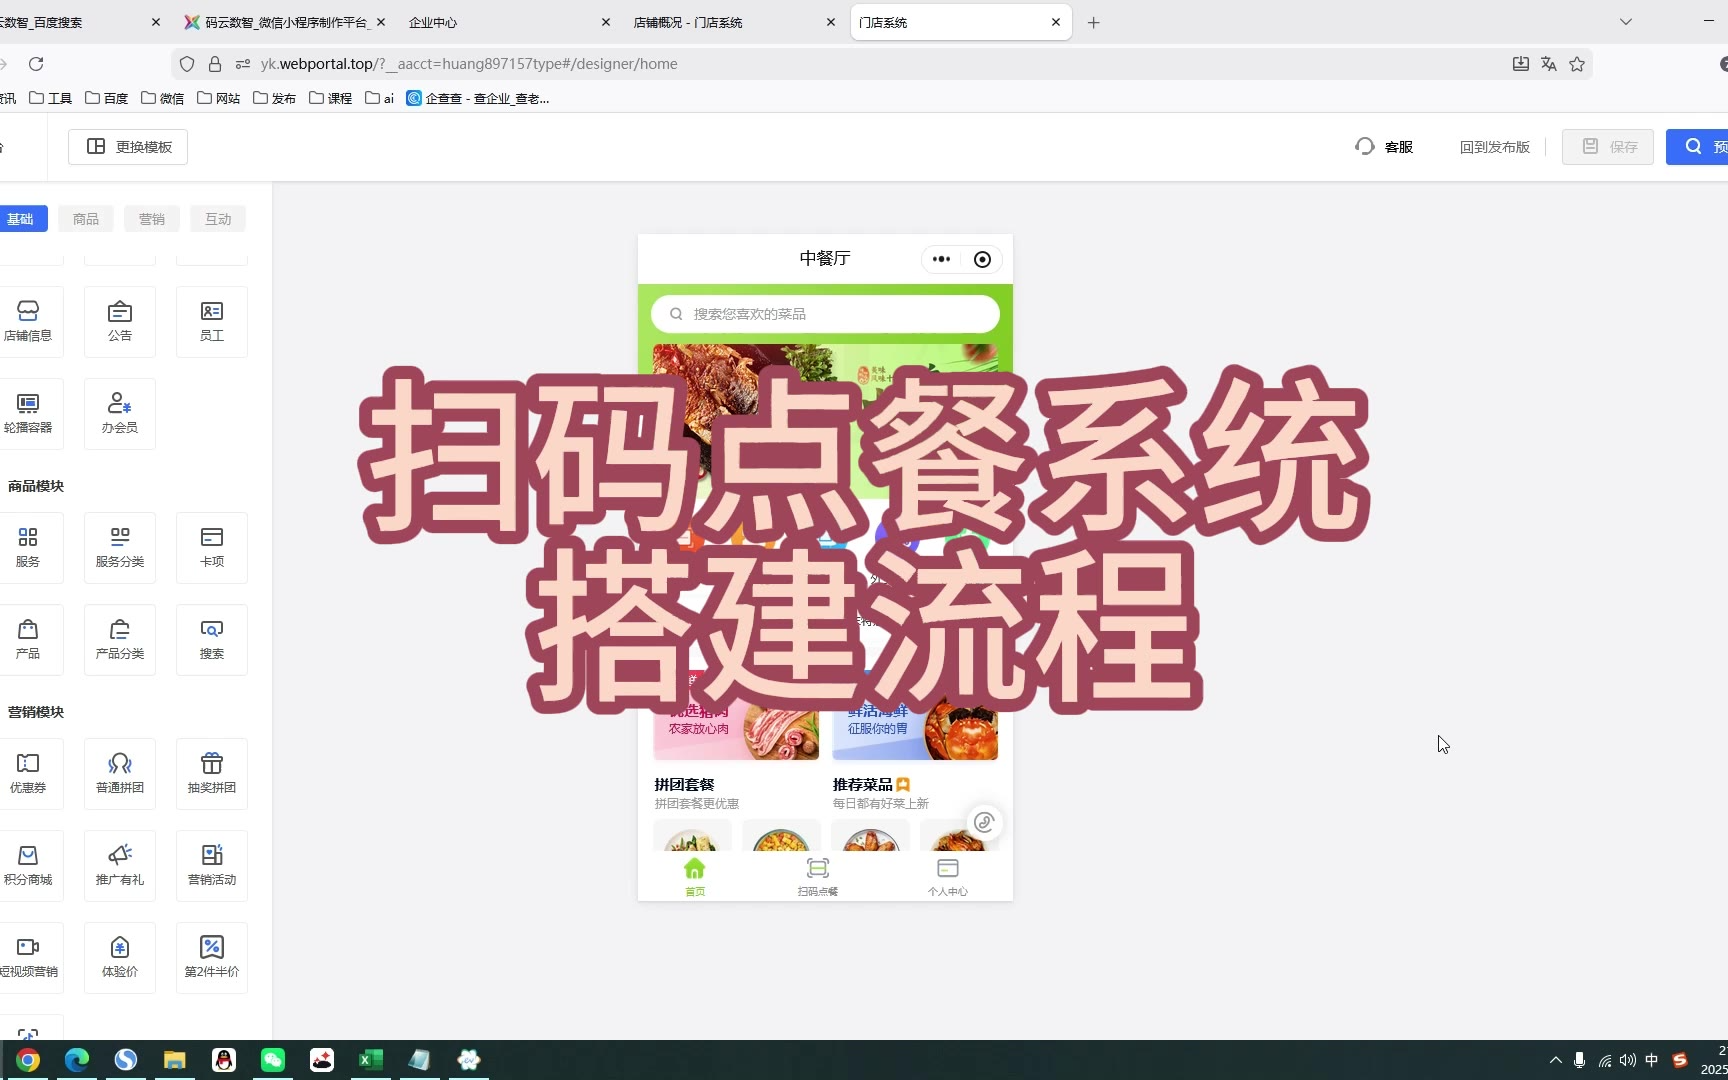Select the 员工 staff component icon
The height and width of the screenshot is (1080, 1728).
coord(212,321)
